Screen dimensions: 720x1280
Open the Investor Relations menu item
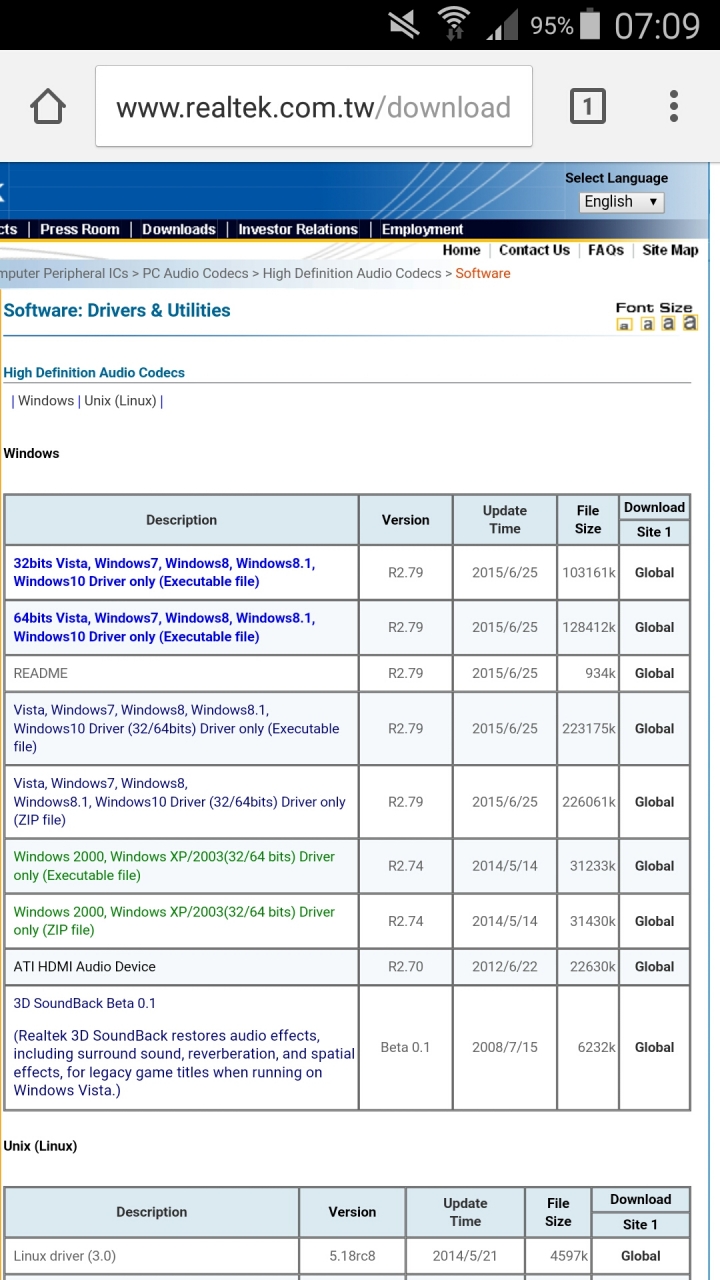coord(298,229)
